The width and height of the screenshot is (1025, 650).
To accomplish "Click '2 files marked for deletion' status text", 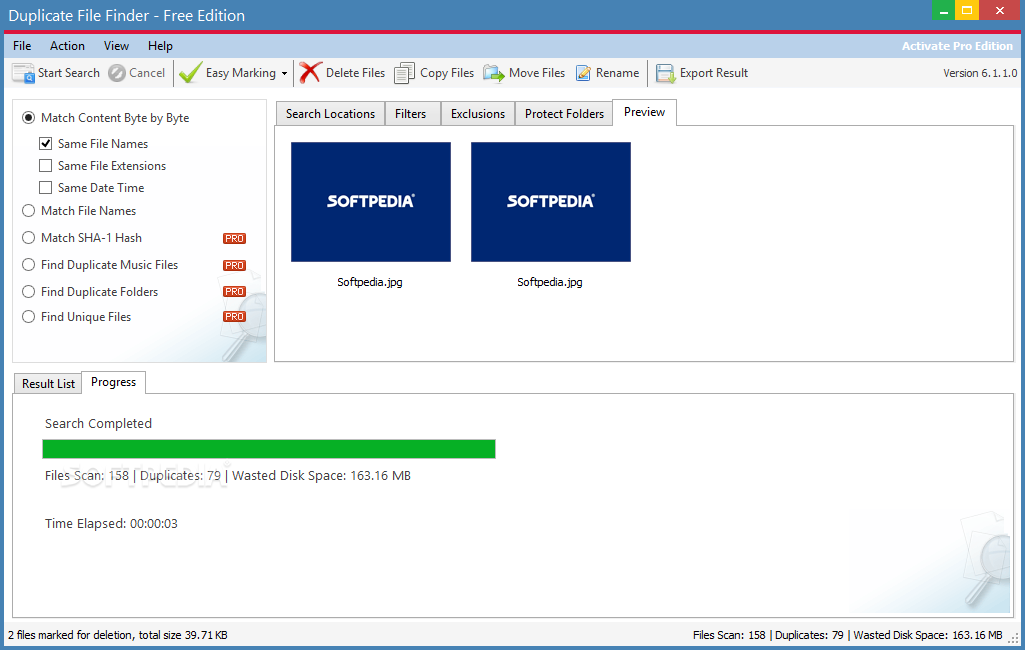I will click(x=118, y=635).
